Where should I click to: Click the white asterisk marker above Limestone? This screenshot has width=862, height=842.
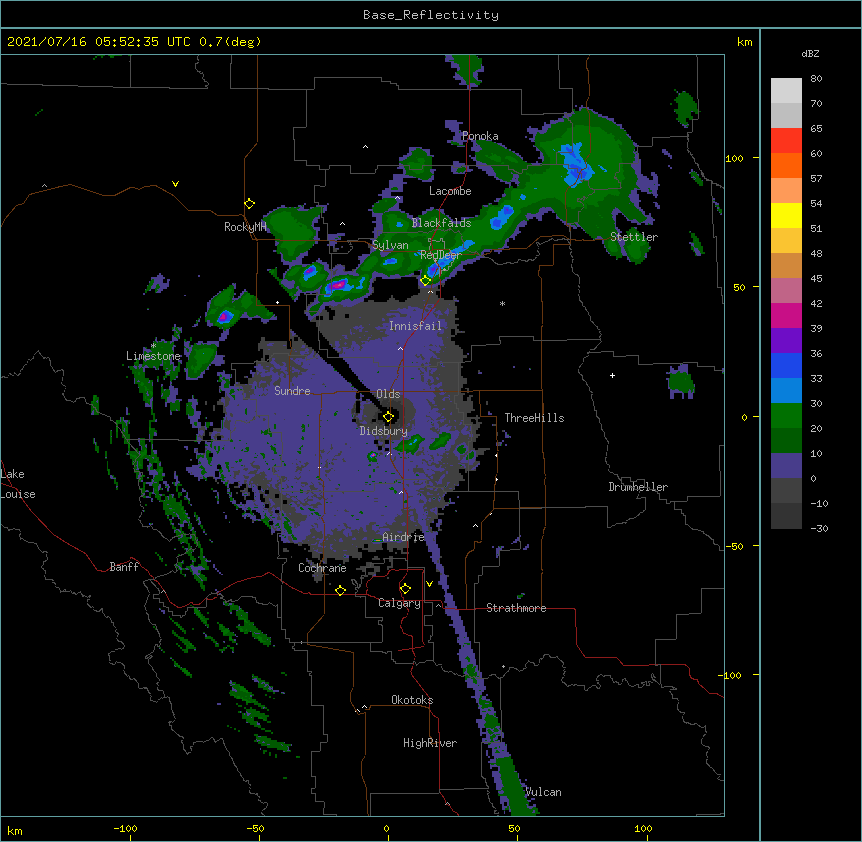(x=154, y=345)
